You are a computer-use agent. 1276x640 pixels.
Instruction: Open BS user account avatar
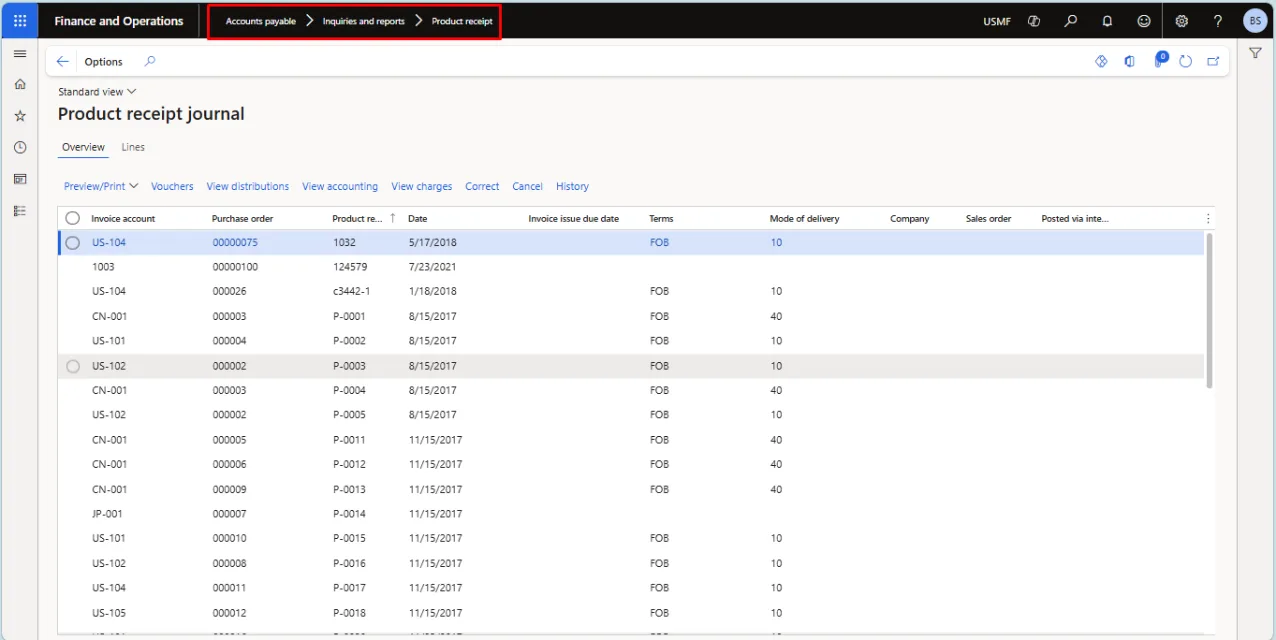pos(1255,21)
